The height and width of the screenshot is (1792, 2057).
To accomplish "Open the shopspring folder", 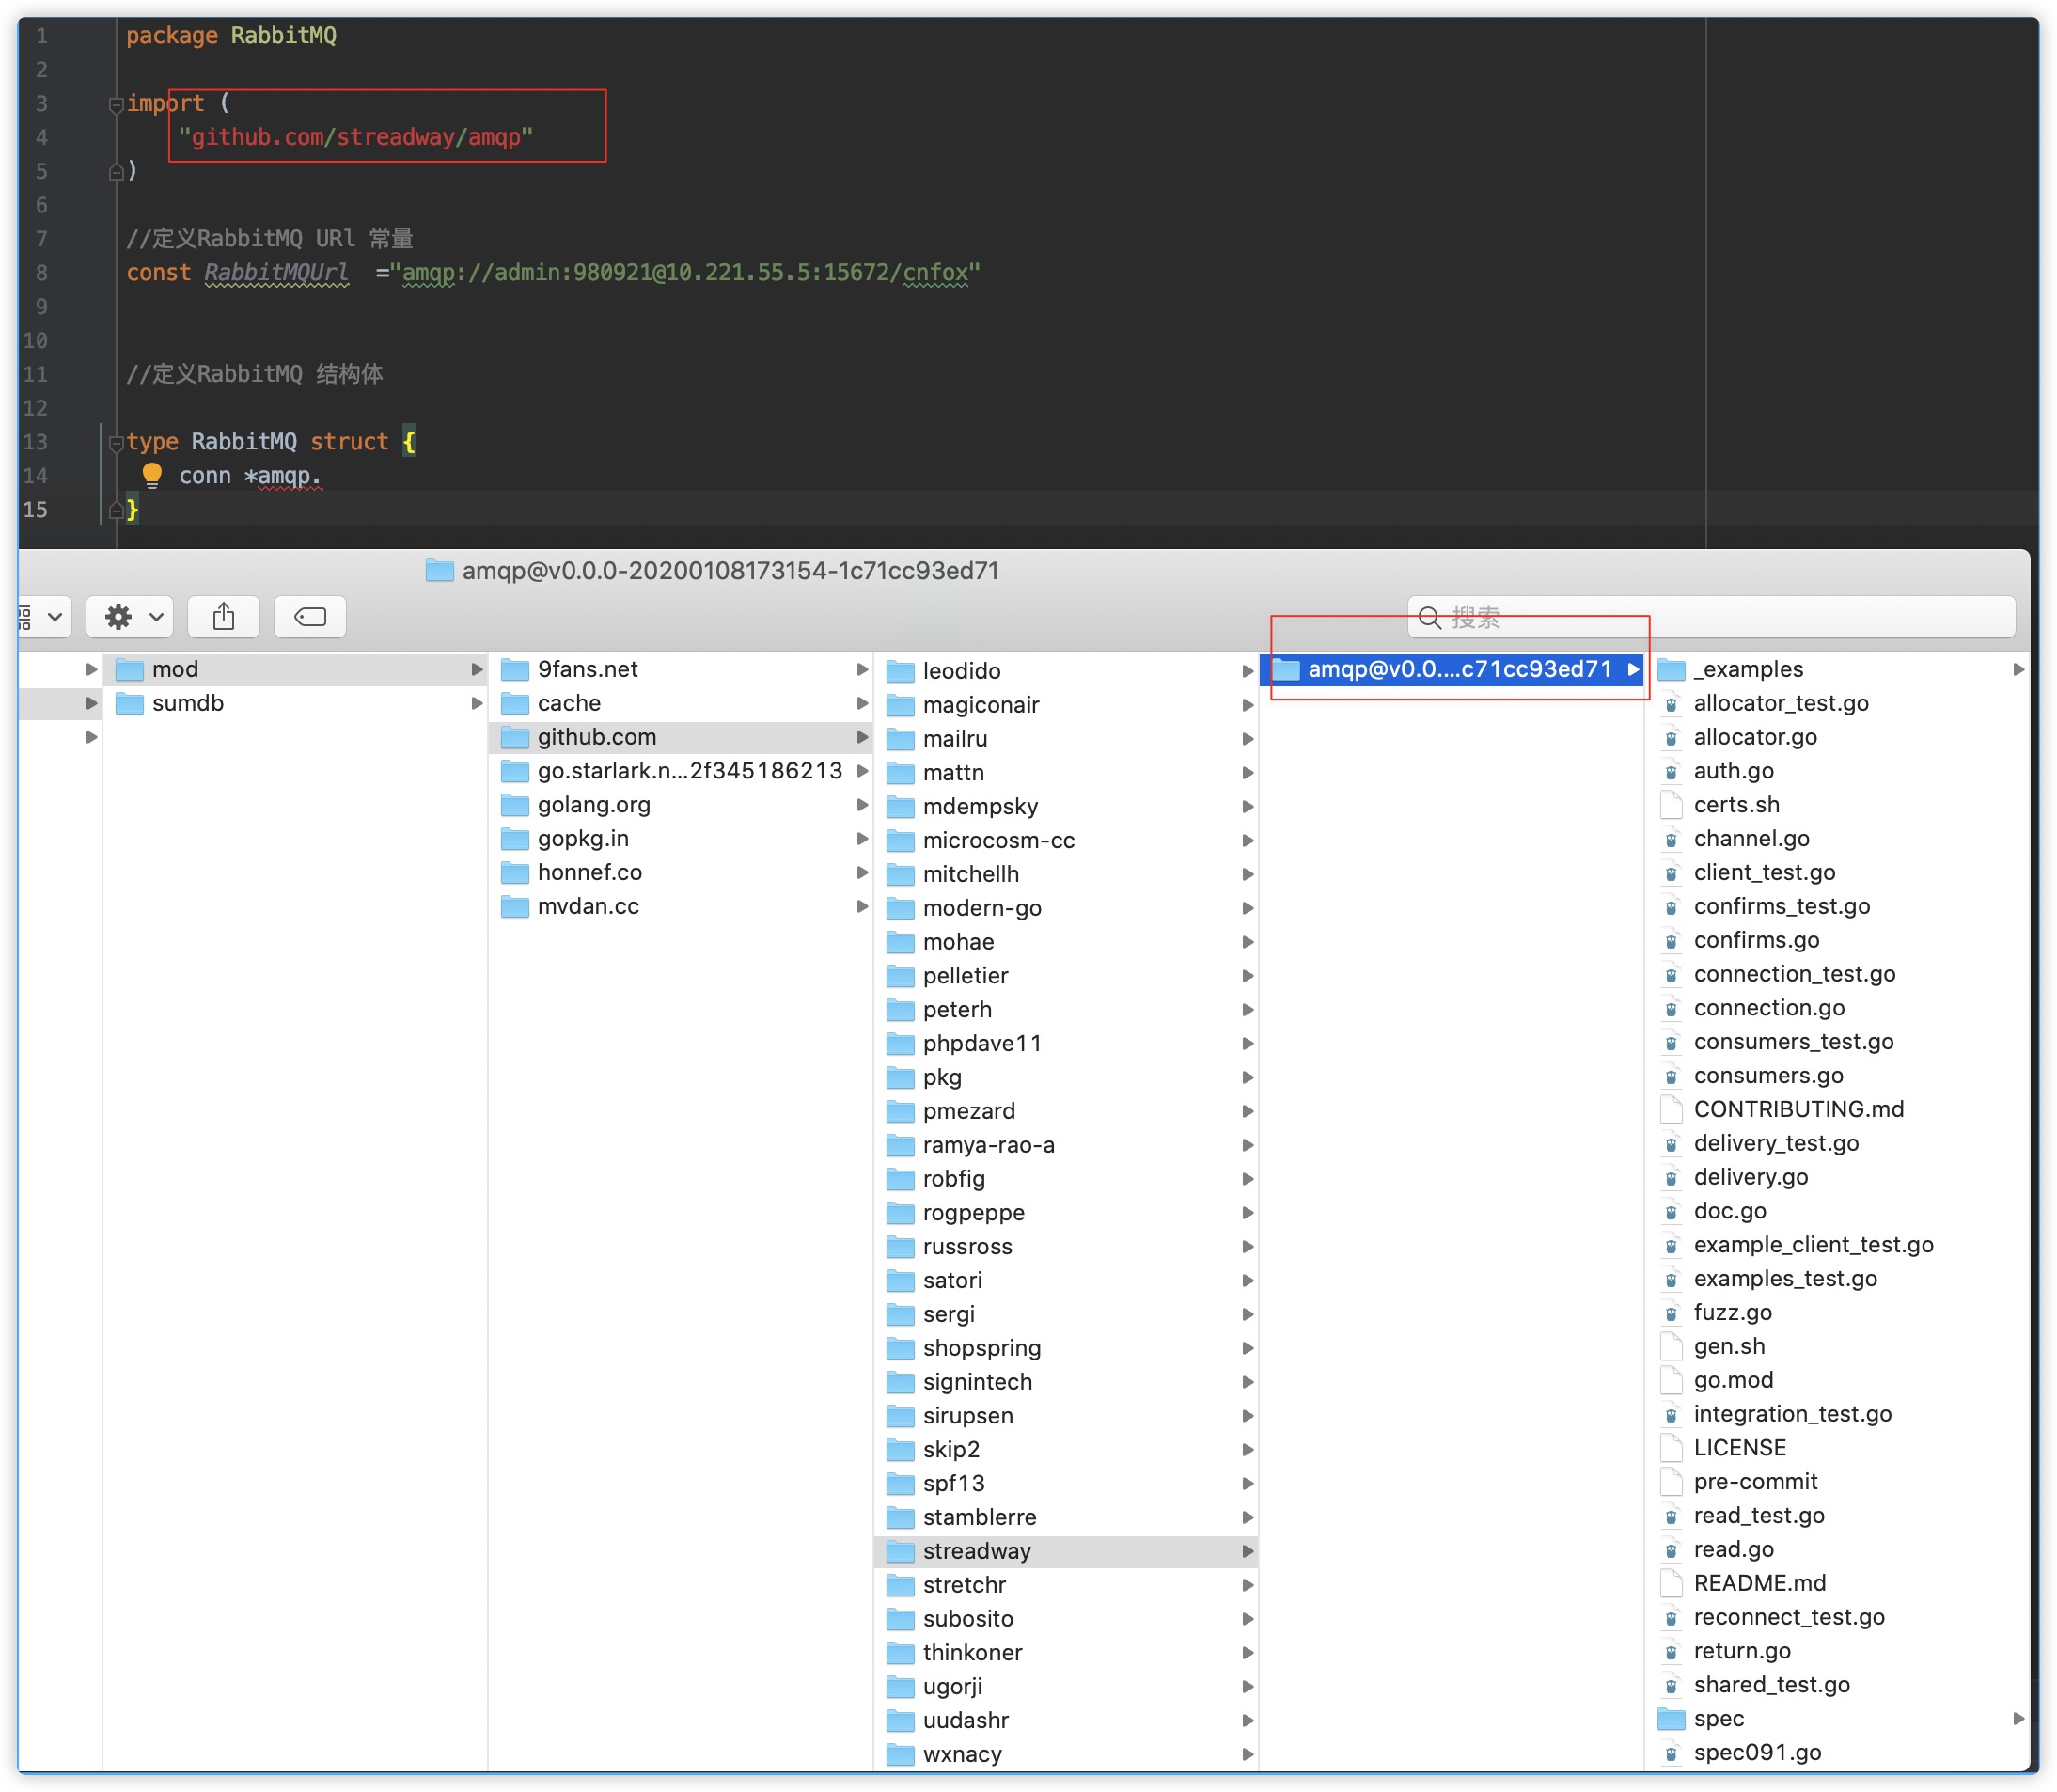I will [1067, 1349].
